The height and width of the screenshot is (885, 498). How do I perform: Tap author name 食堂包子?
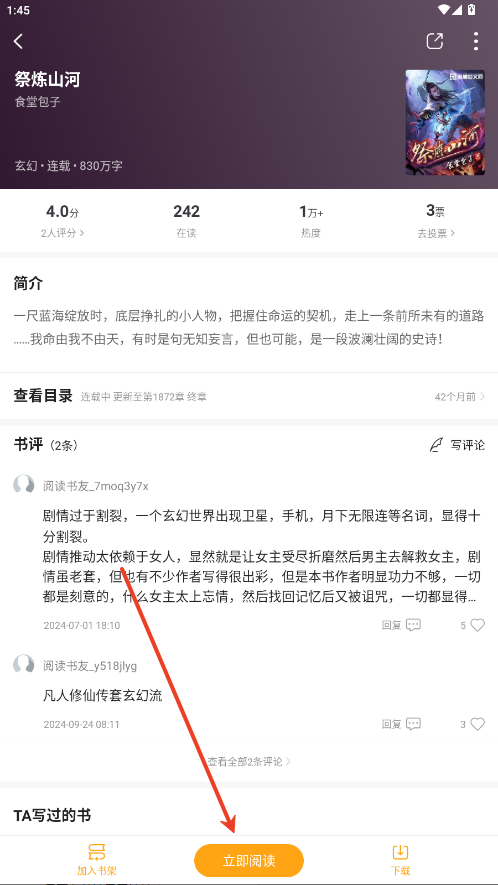[x=37, y=102]
